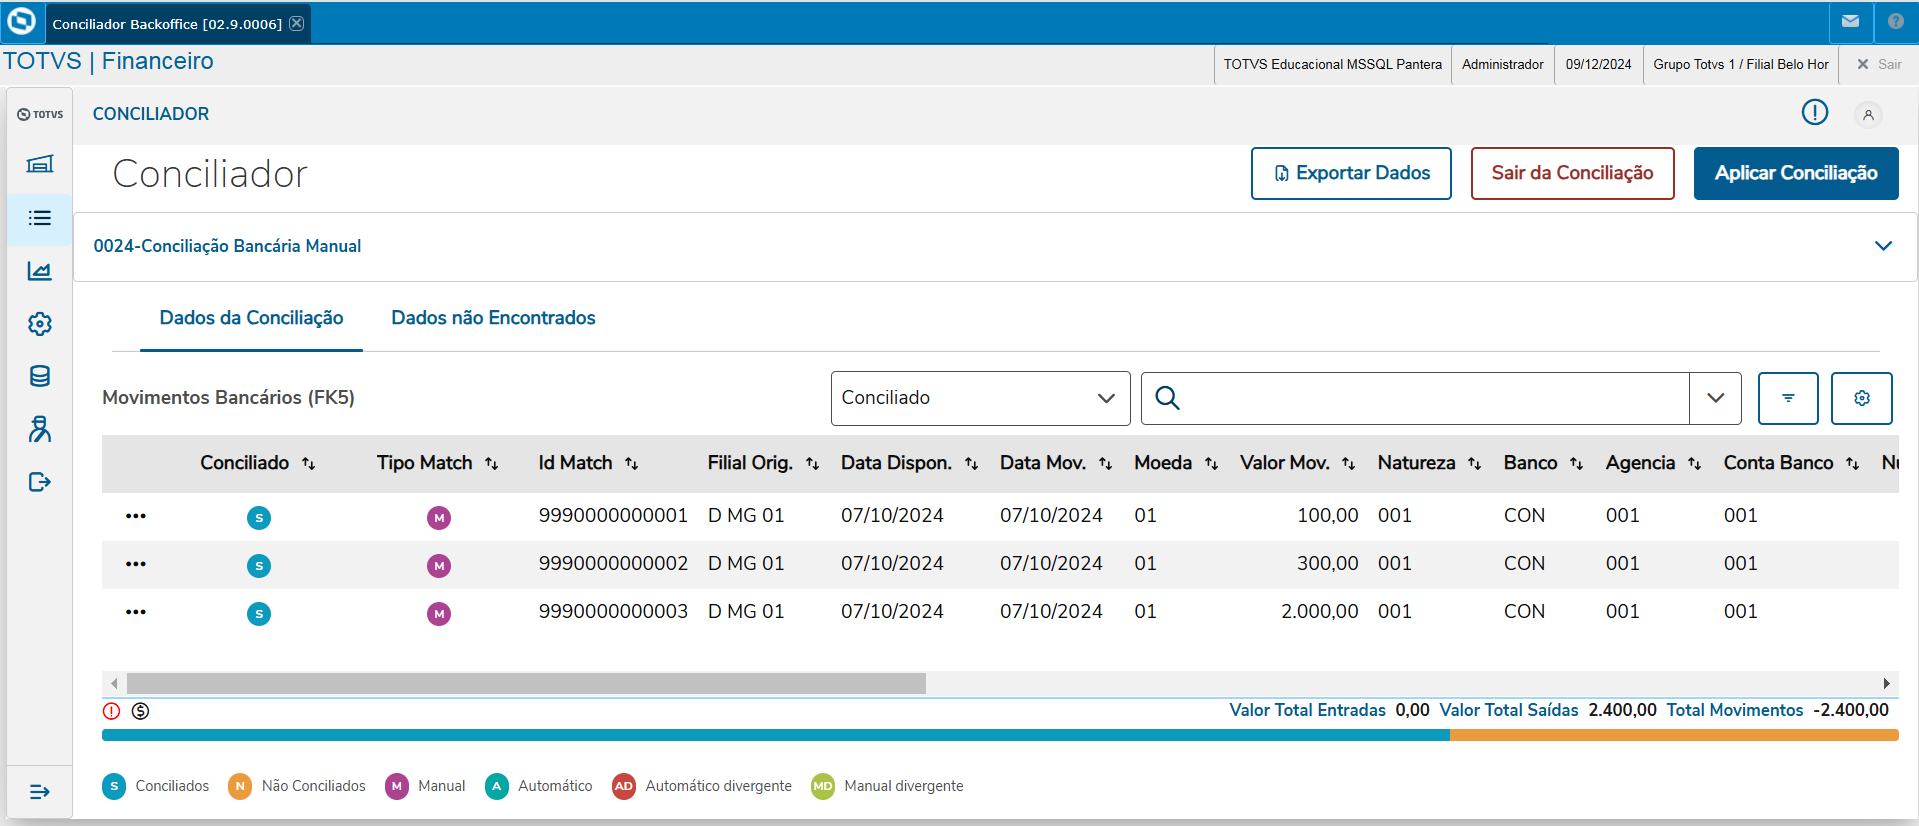Open the table column settings gear button

(x=1862, y=398)
